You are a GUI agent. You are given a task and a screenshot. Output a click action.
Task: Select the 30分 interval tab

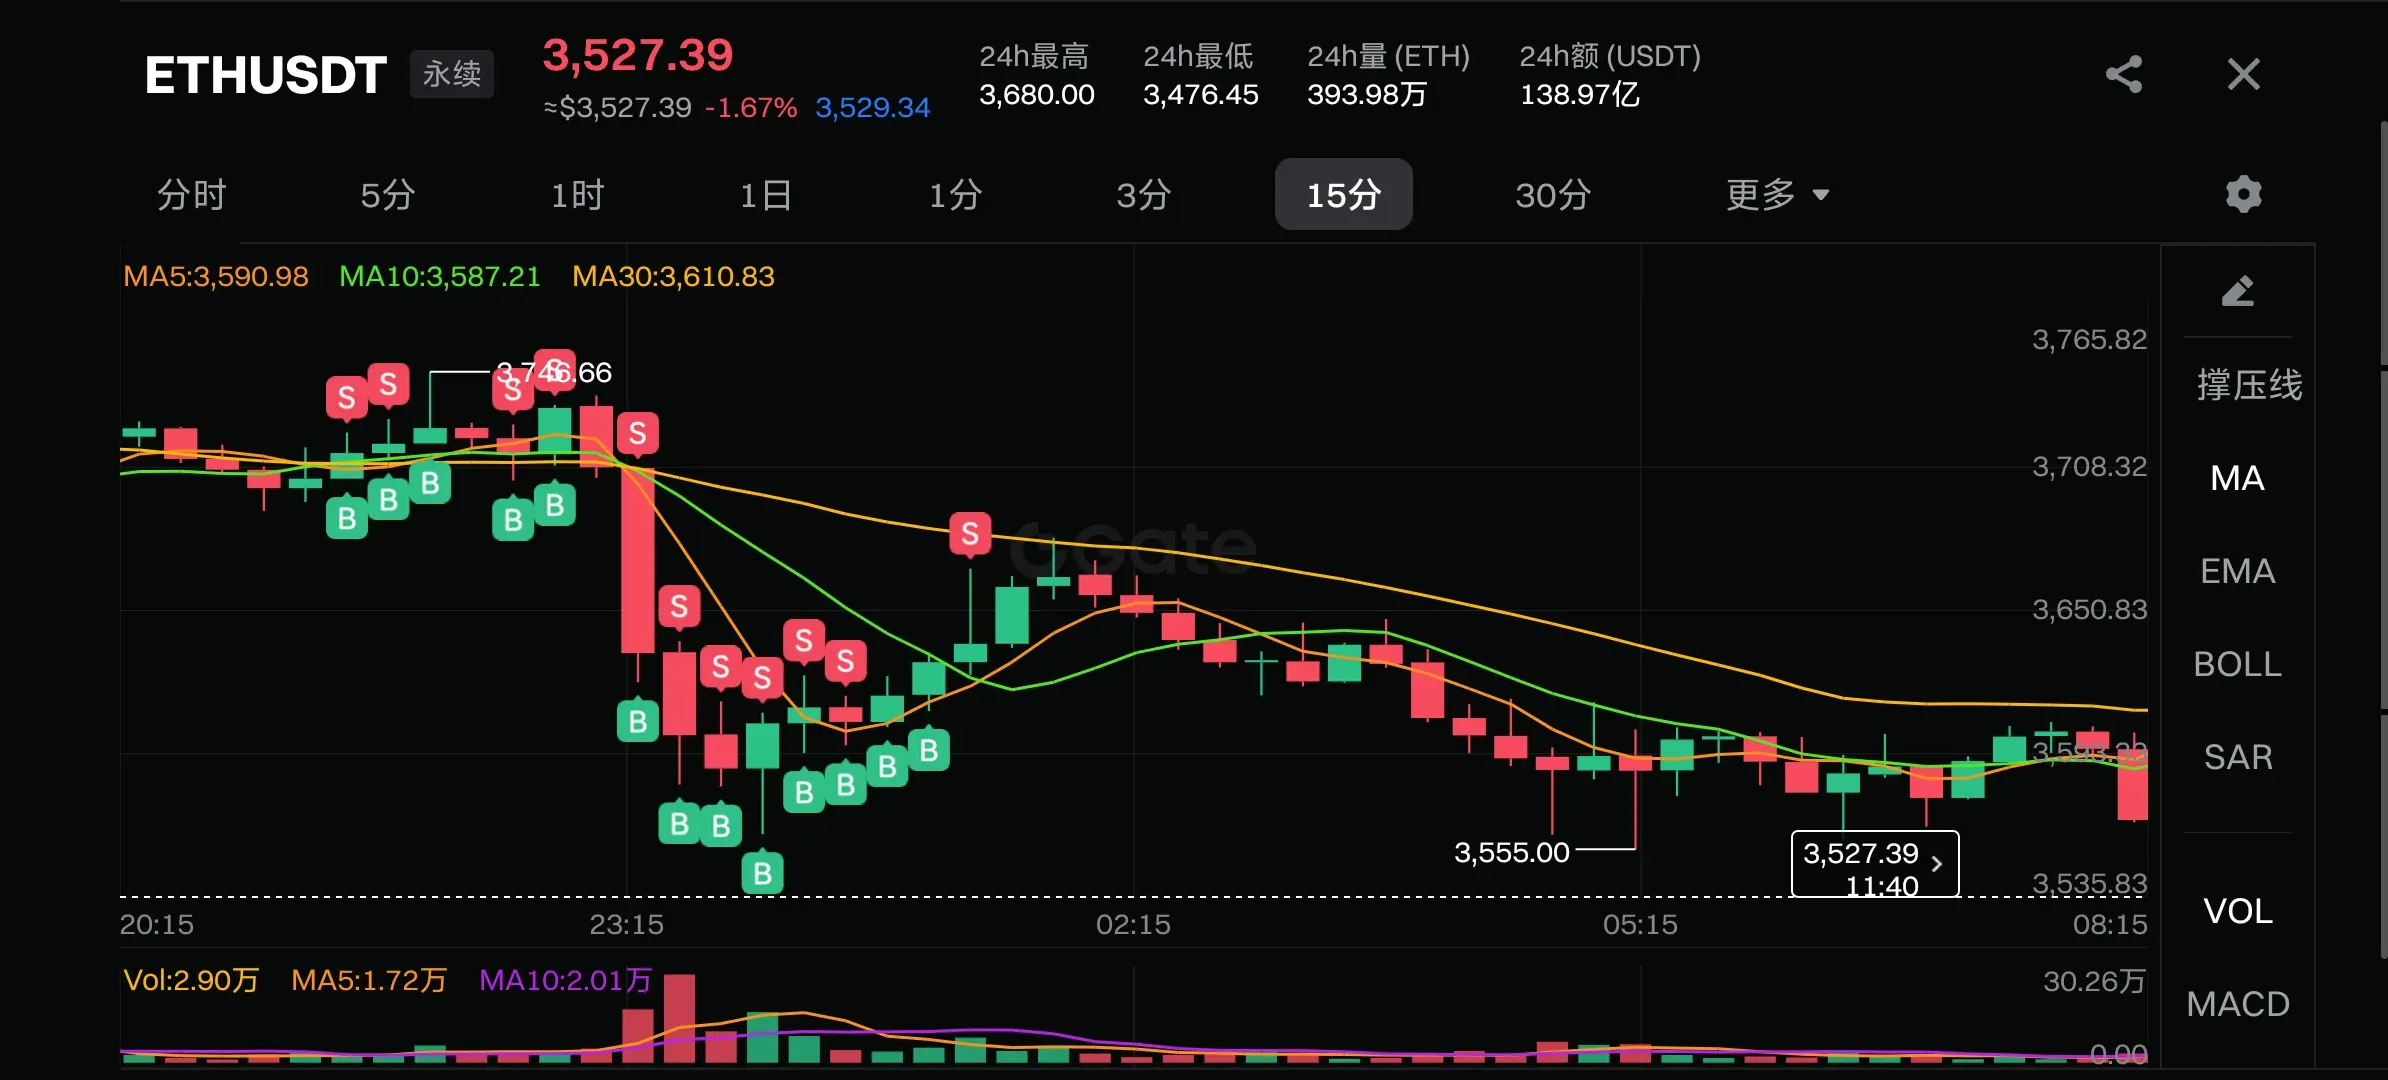1552,194
